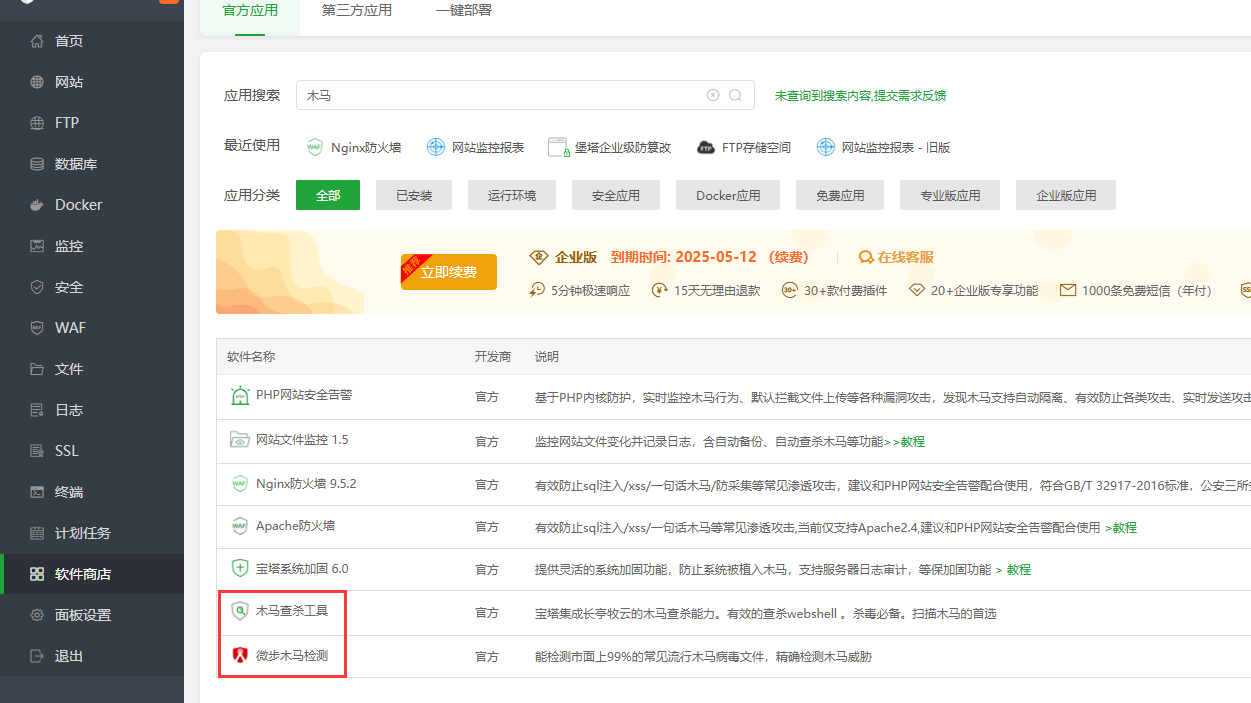Click the 安全 shield icon in the sidebar
This screenshot has height=703, width=1251.
37,287
